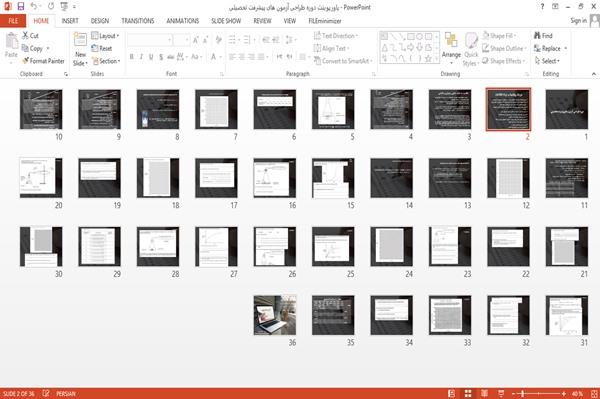The height and width of the screenshot is (399, 600).
Task: Switch to Slide Sorter view in status bar
Action: pos(468,393)
